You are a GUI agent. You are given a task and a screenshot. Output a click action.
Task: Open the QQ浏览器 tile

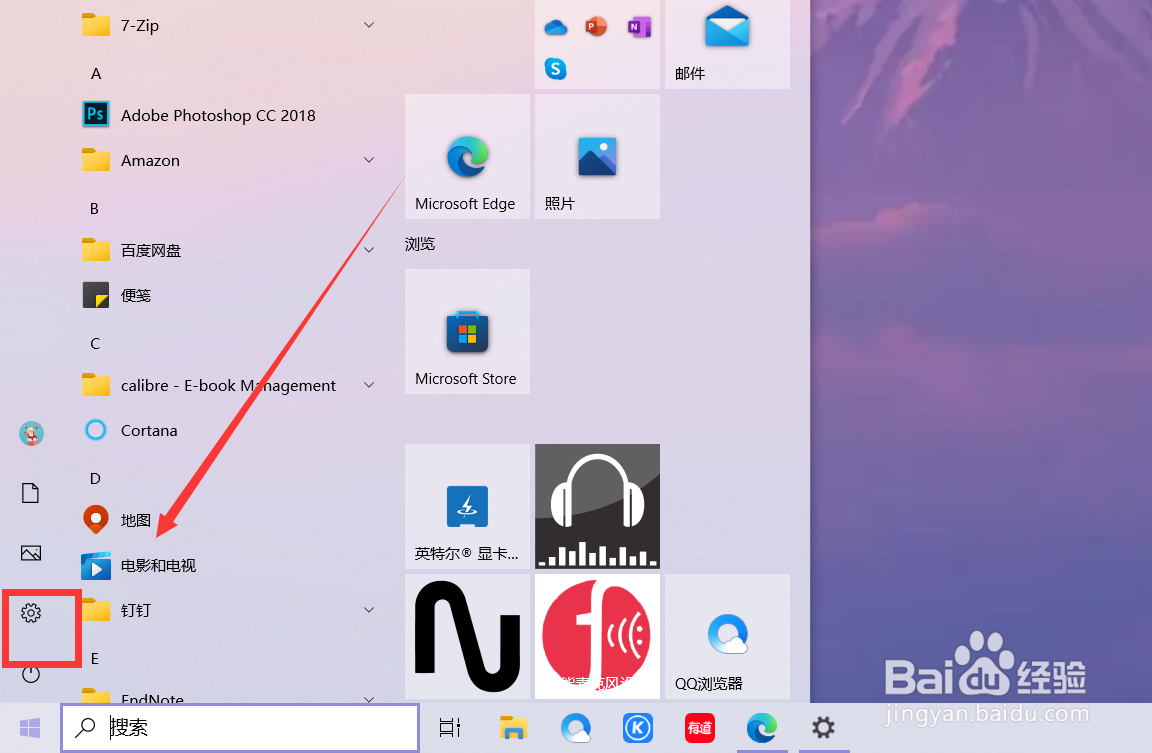click(727, 636)
